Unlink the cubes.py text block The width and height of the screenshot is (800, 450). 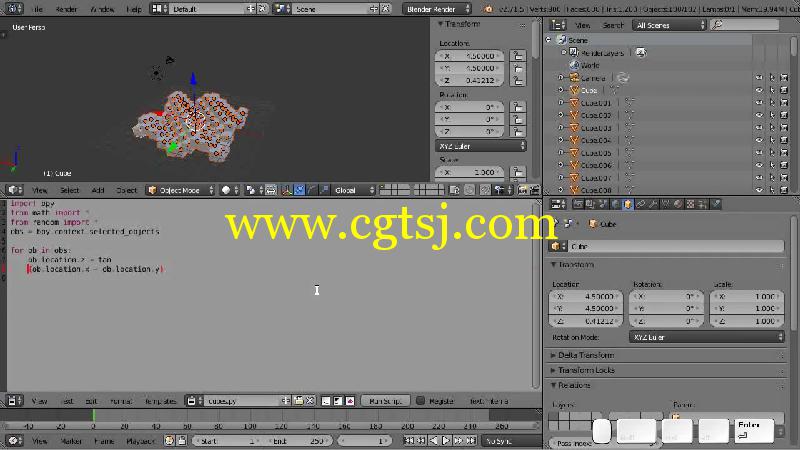point(310,401)
